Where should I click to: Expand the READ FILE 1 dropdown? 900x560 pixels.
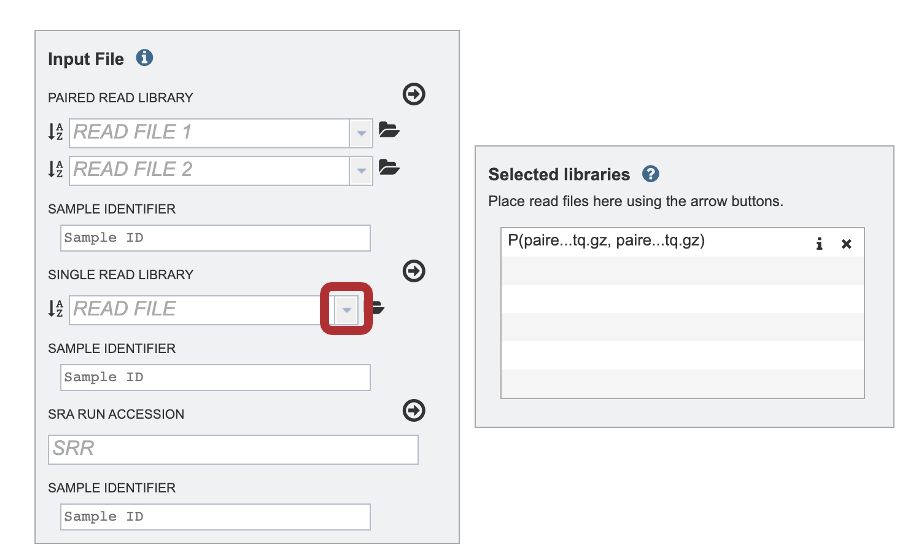pos(361,133)
